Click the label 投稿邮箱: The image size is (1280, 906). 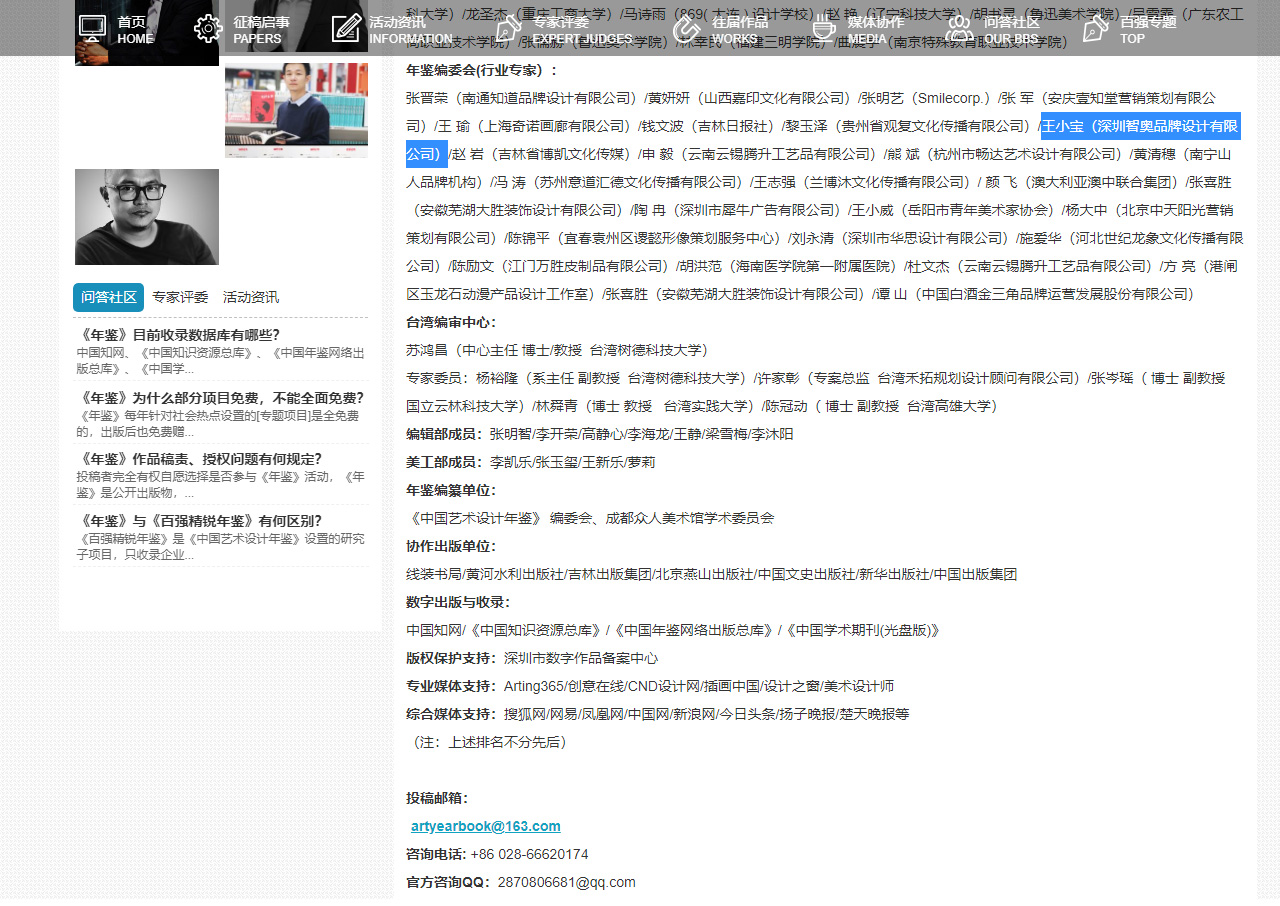coord(437,798)
